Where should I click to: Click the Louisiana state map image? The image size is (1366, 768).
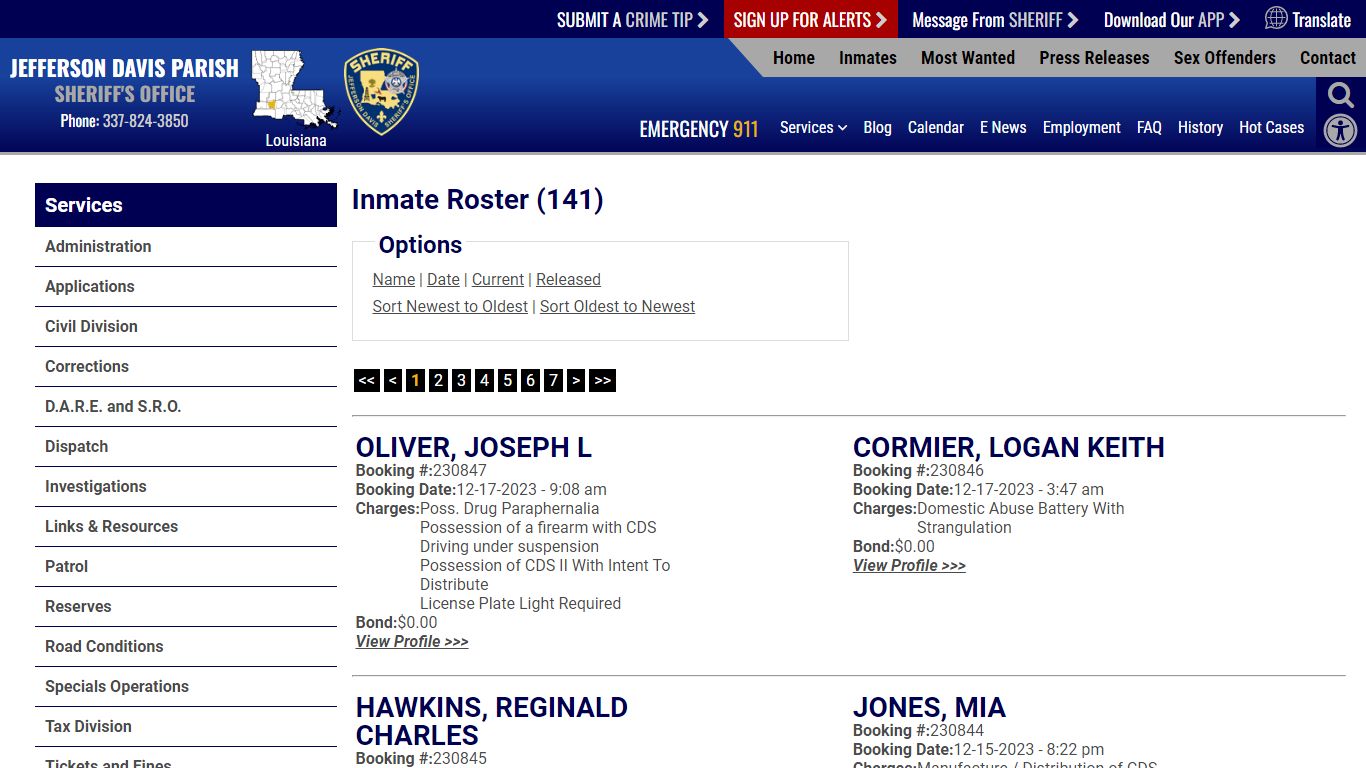295,90
